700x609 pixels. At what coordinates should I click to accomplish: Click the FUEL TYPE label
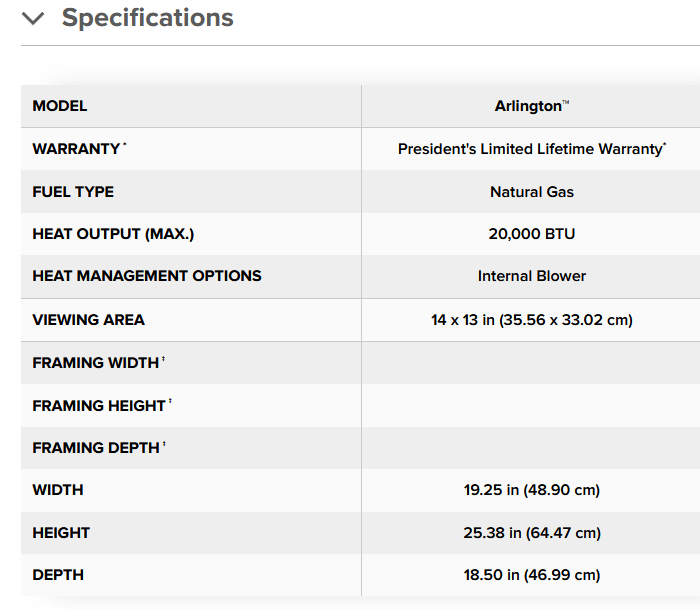(73, 192)
